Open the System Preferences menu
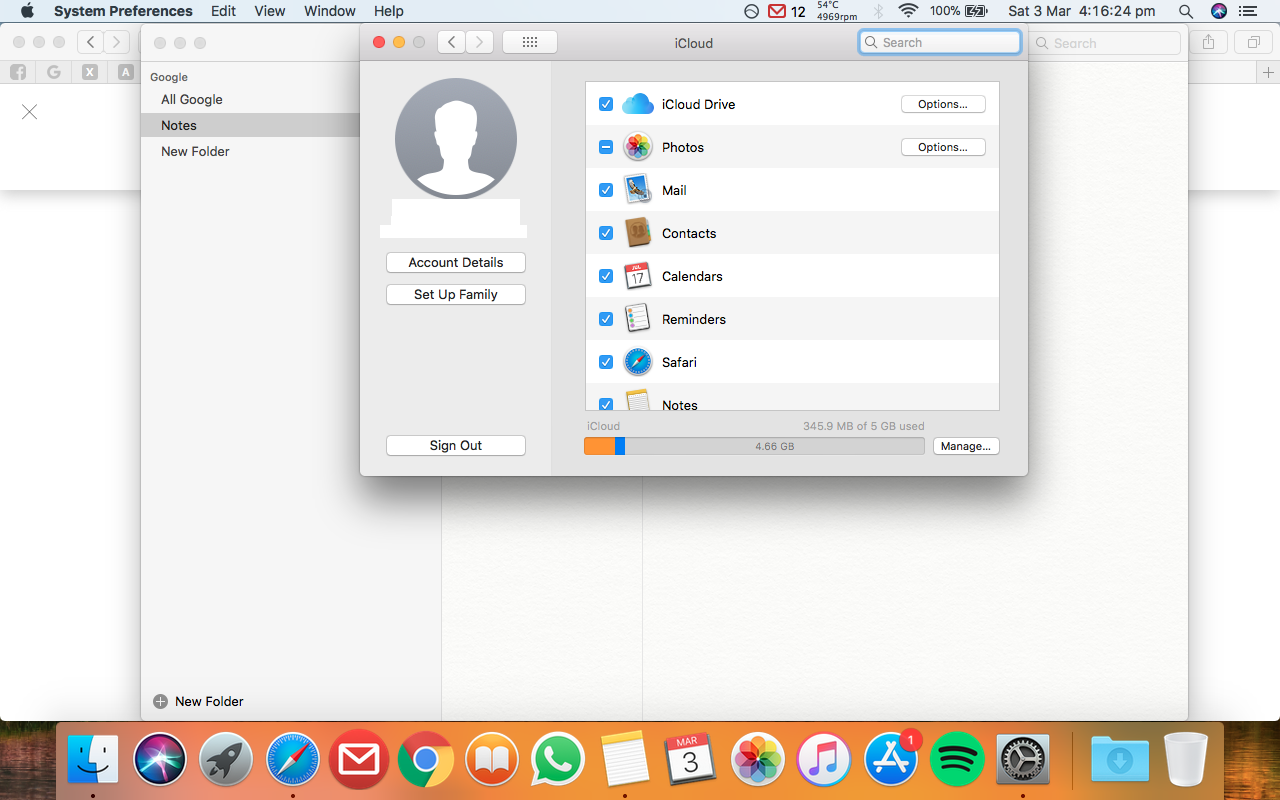 (123, 11)
